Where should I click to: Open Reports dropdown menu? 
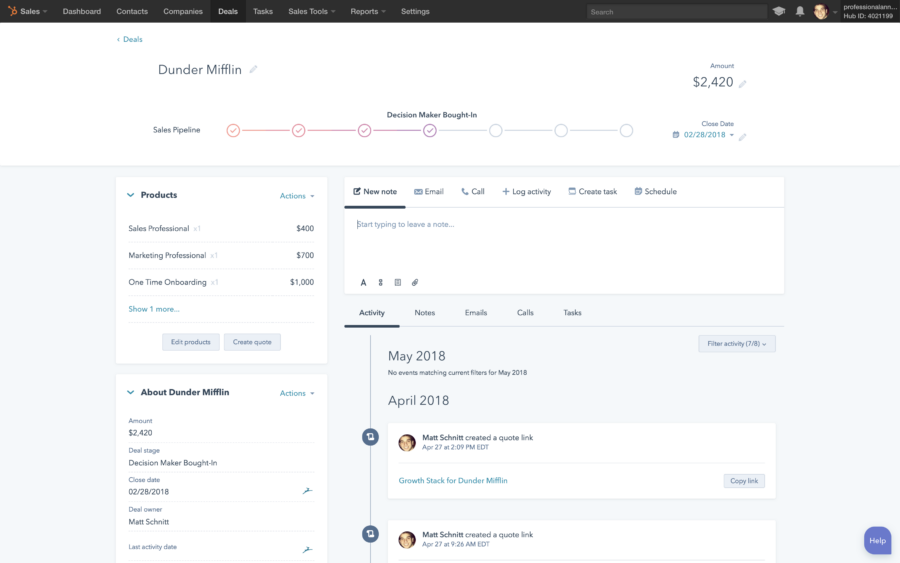tap(368, 11)
